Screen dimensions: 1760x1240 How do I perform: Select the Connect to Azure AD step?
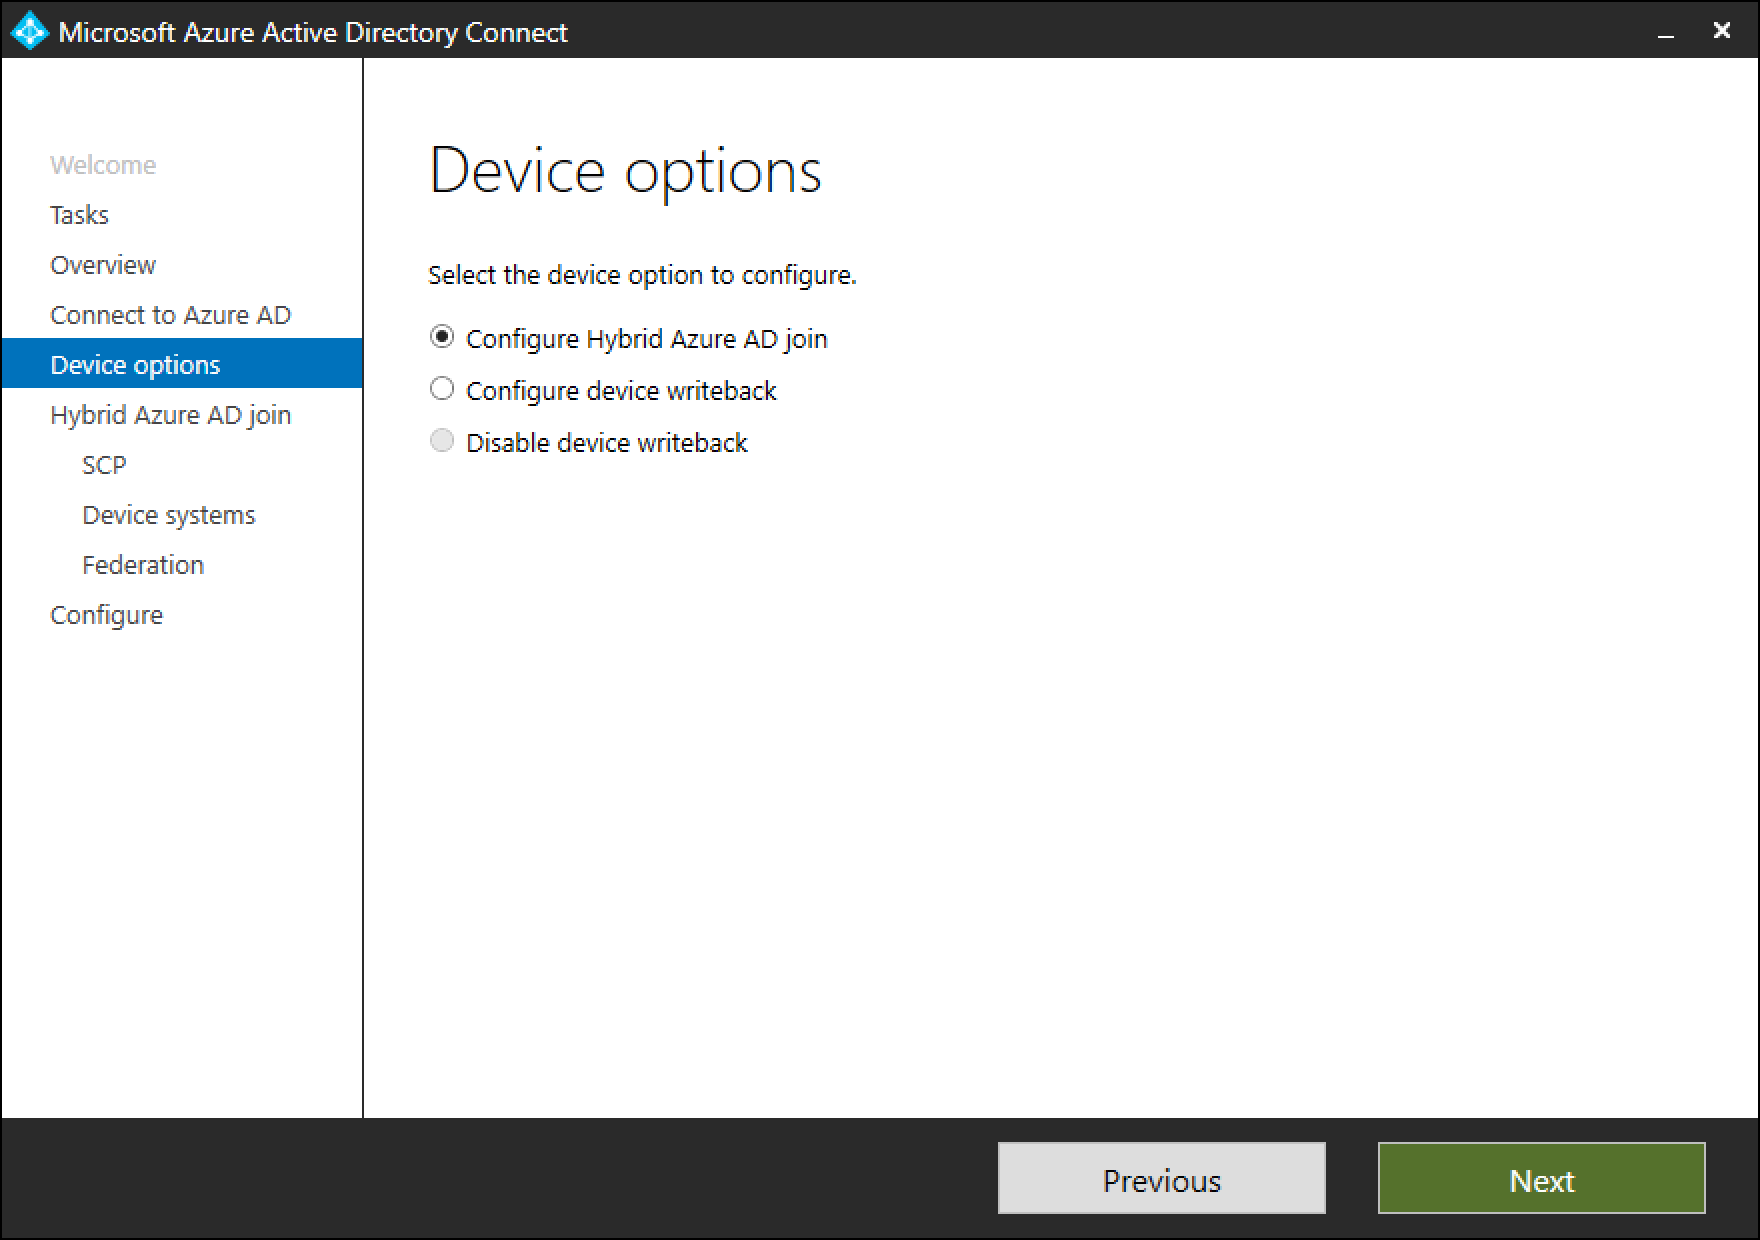[x=170, y=314]
